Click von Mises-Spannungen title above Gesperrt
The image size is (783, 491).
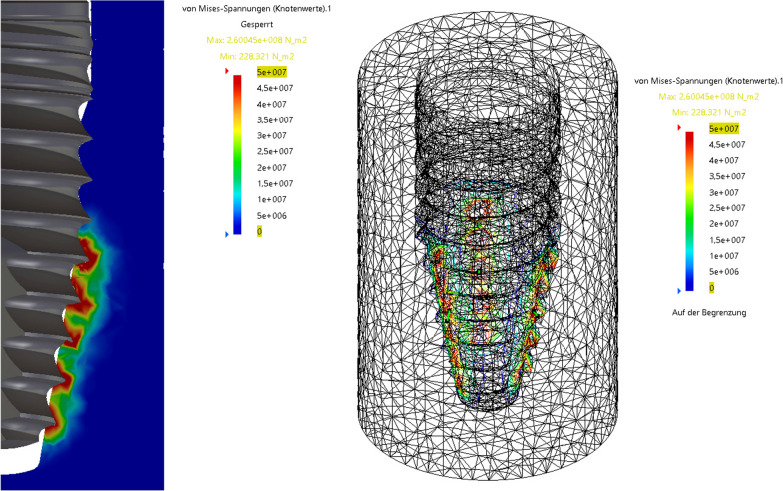pos(257,8)
